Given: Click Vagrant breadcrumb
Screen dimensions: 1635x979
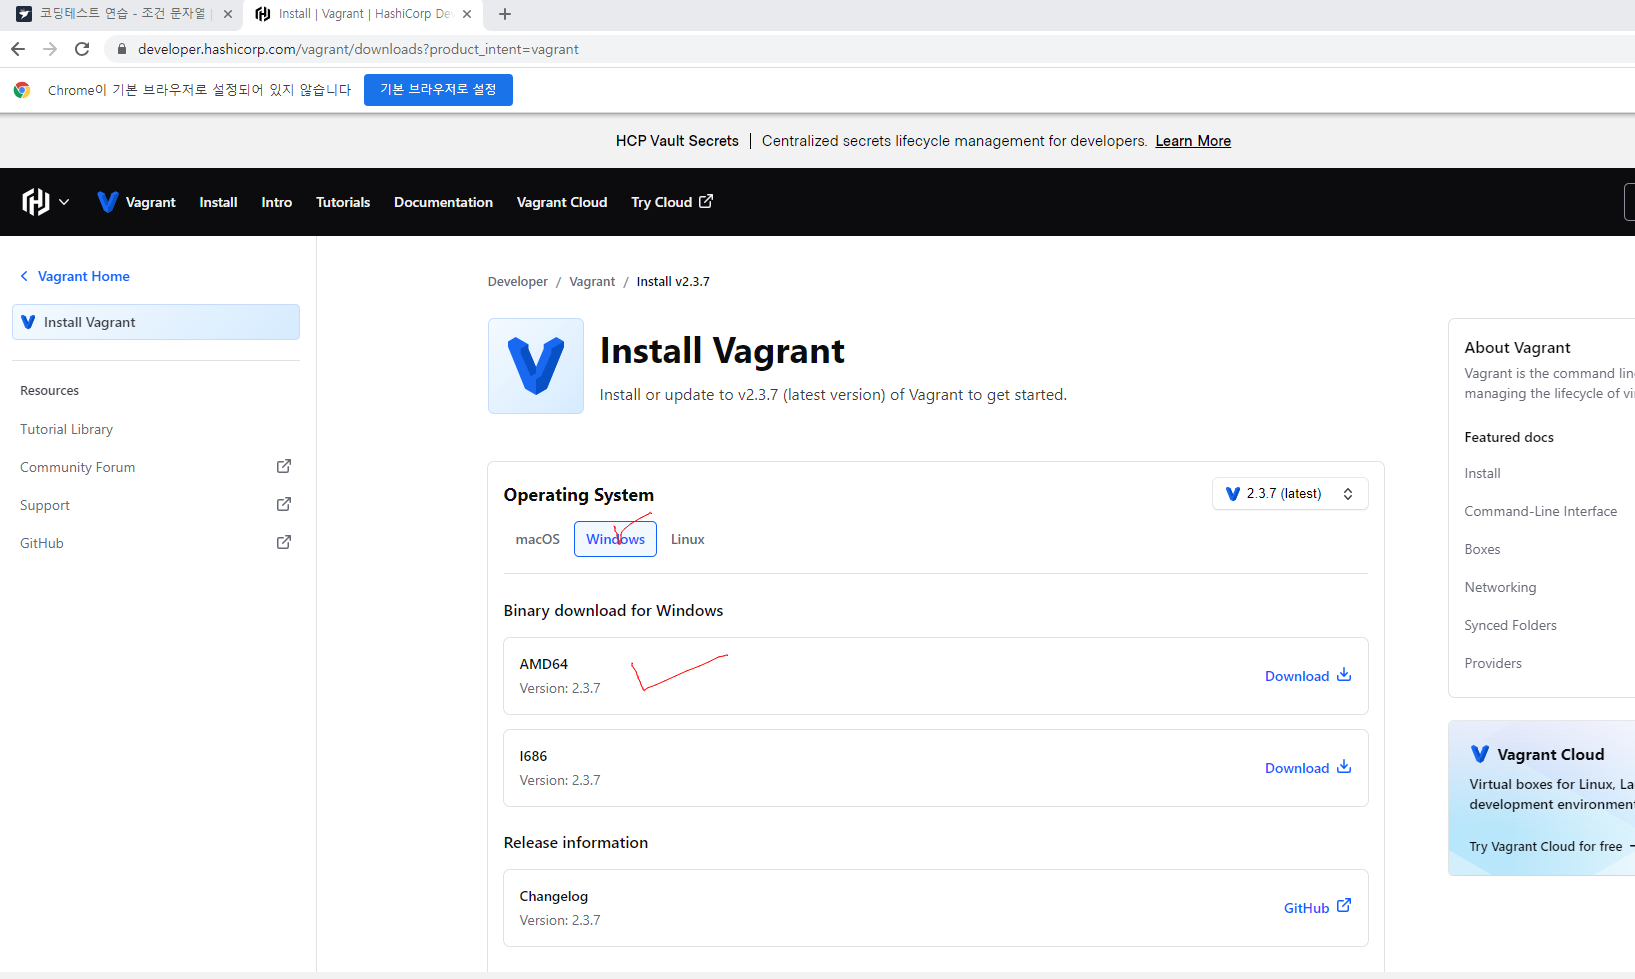Looking at the screenshot, I should tap(592, 281).
